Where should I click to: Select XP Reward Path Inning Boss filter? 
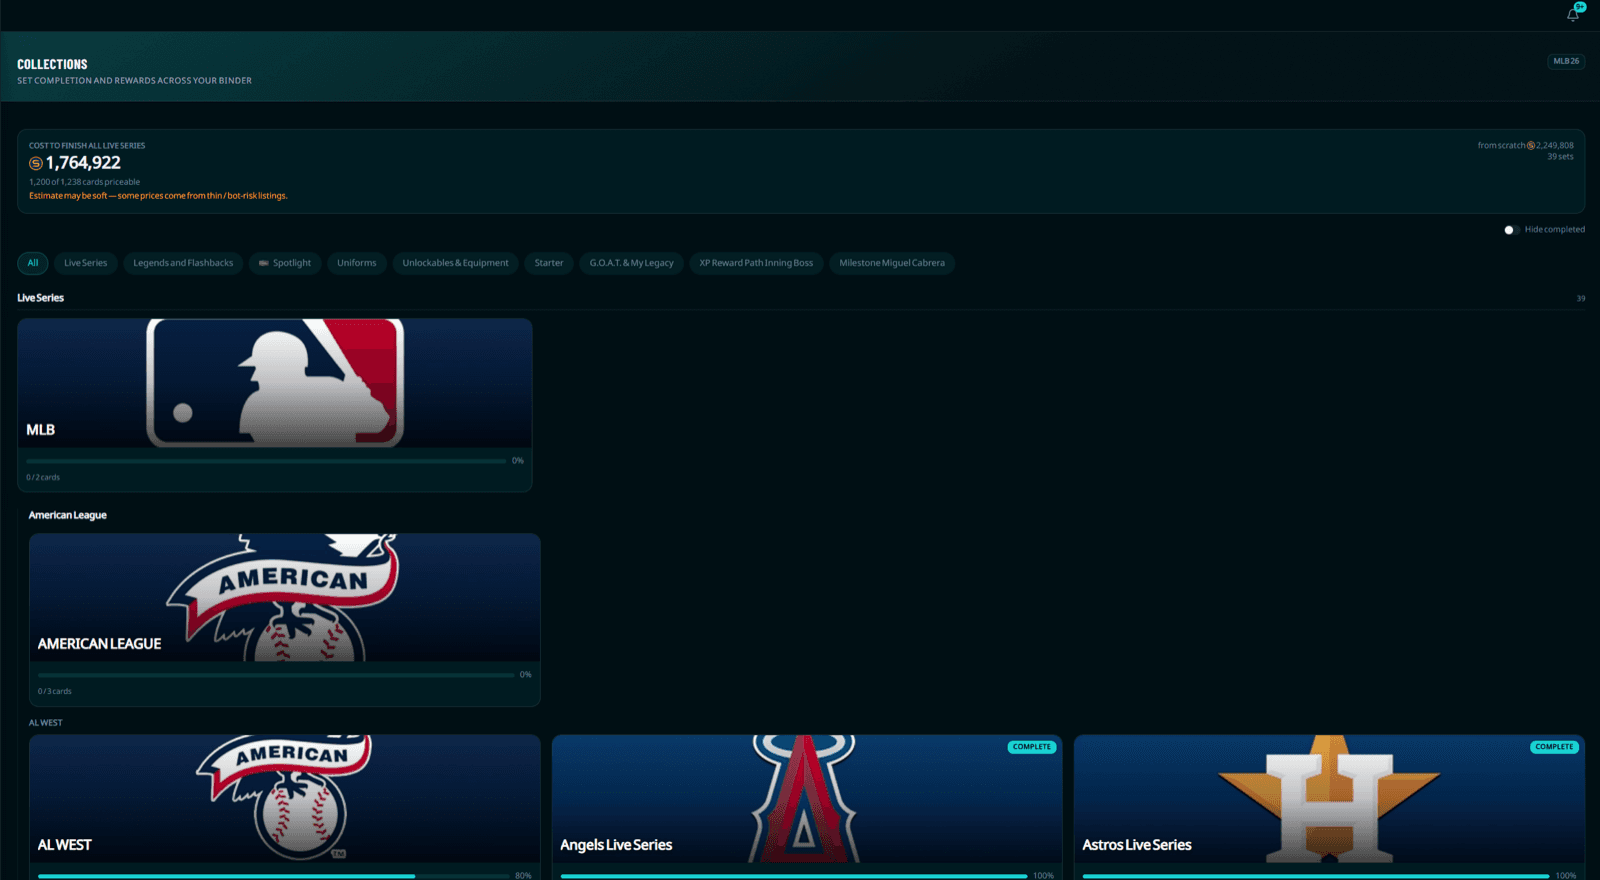pos(756,263)
